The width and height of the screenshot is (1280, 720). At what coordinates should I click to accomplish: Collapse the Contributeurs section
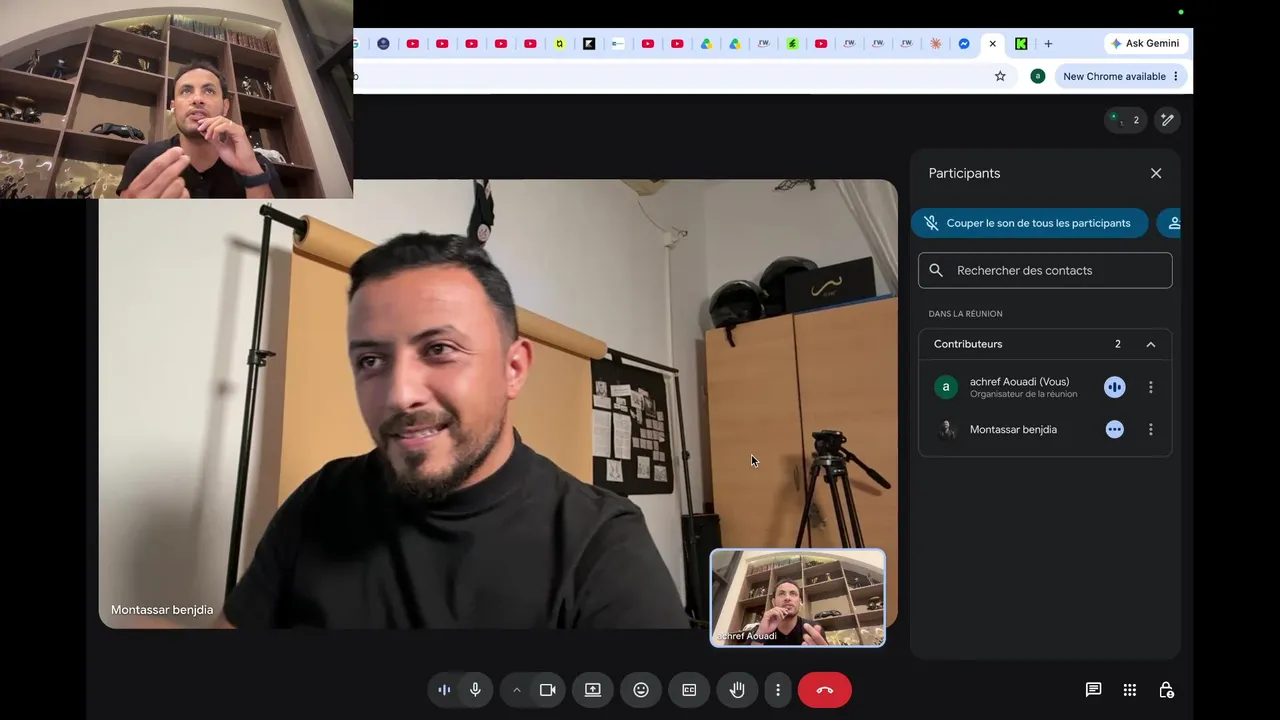click(x=1151, y=344)
